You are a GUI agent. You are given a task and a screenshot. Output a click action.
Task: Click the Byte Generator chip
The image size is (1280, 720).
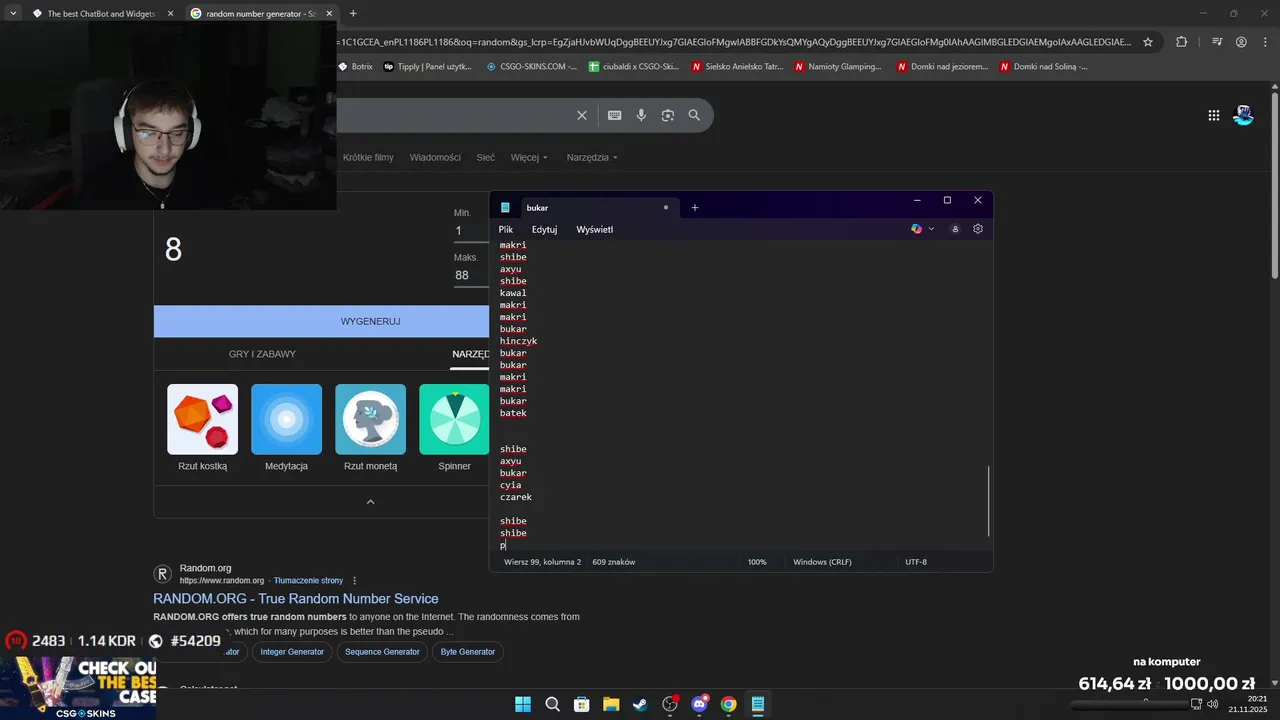[x=468, y=652]
